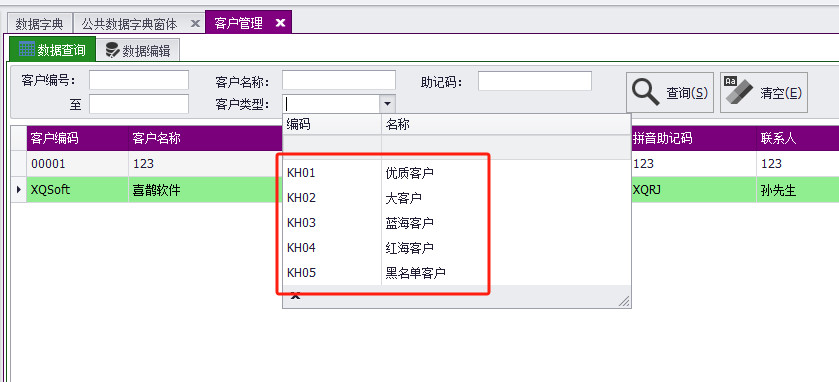
Task: Close the 公共数据字典窗体 tab
Action: (x=195, y=24)
